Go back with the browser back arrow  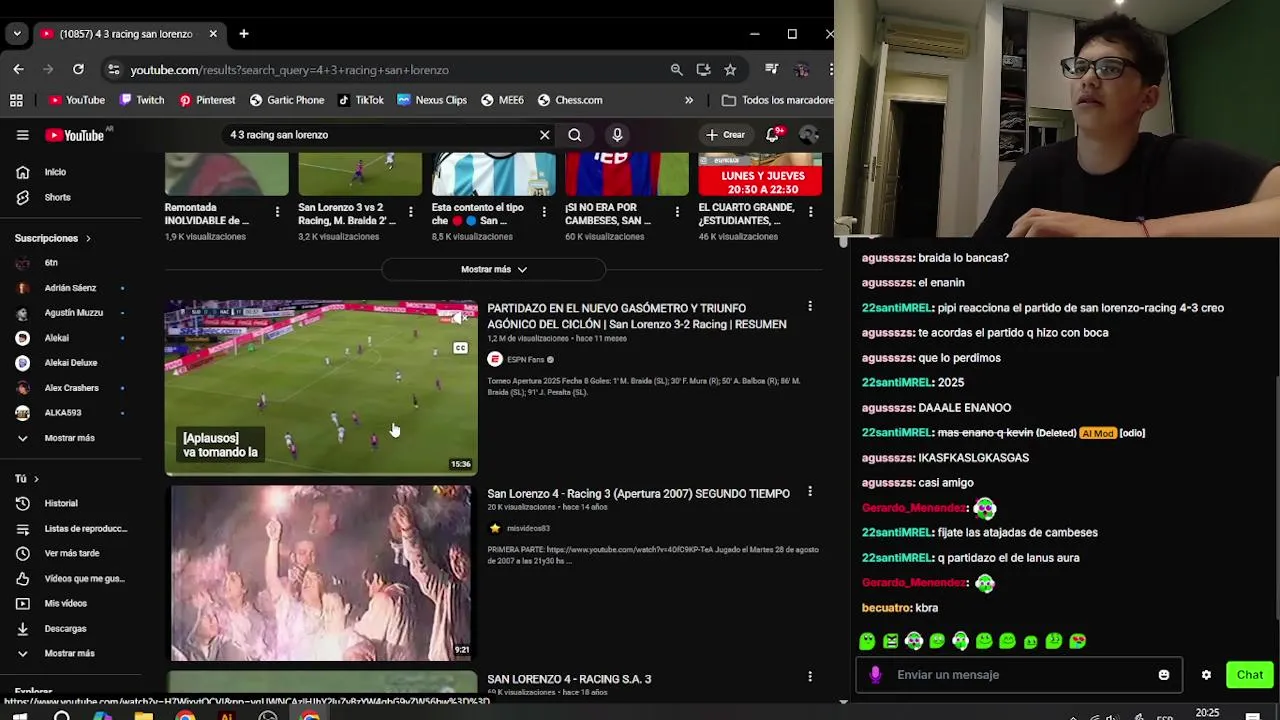(18, 69)
